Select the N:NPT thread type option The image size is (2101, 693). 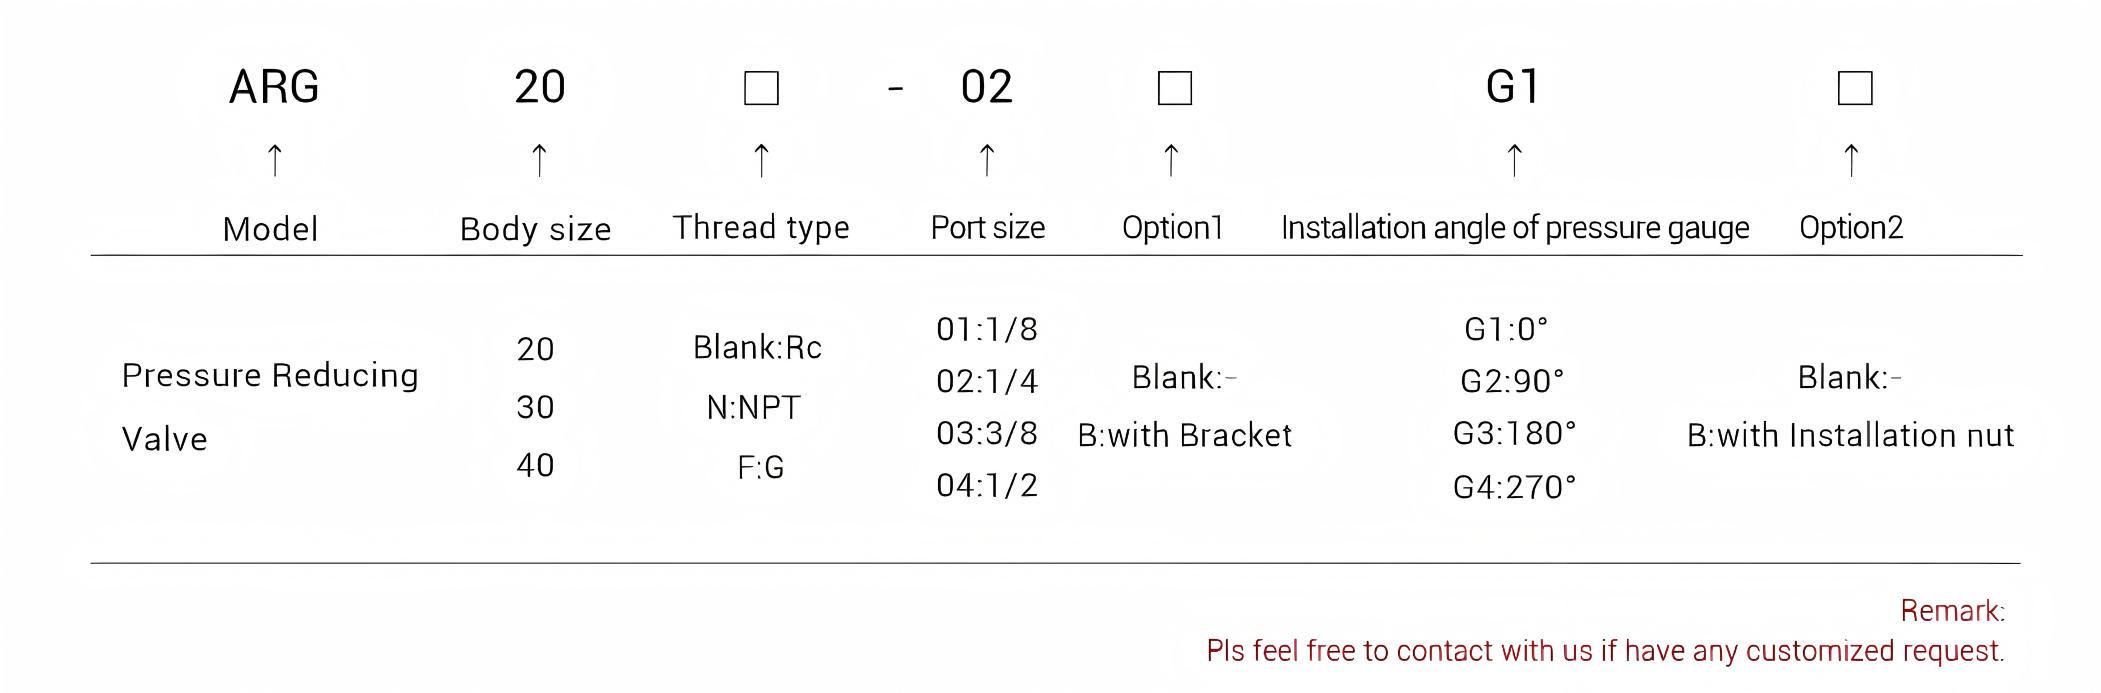tap(754, 408)
